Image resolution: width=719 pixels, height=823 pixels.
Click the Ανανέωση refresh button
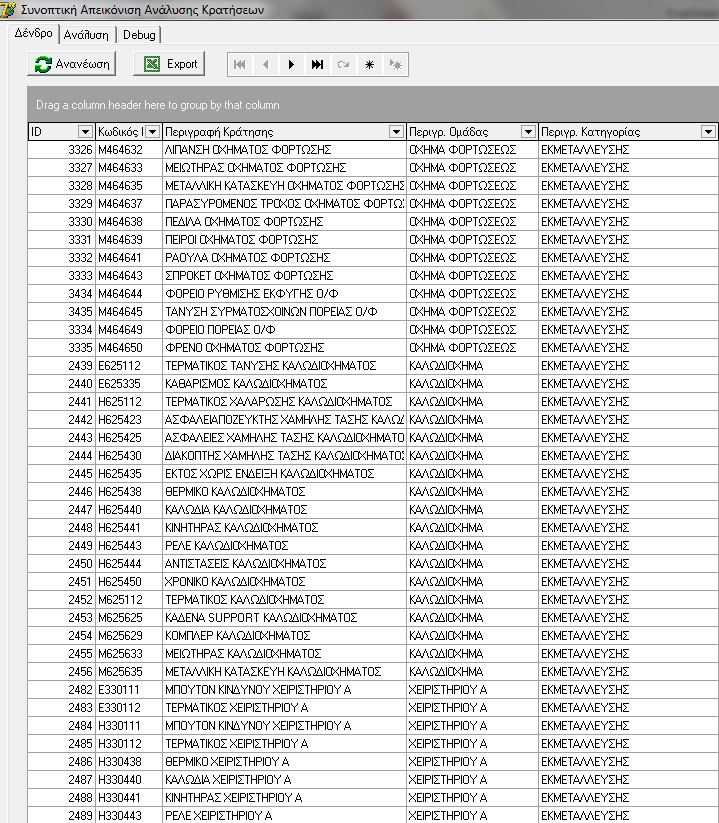pos(72,64)
